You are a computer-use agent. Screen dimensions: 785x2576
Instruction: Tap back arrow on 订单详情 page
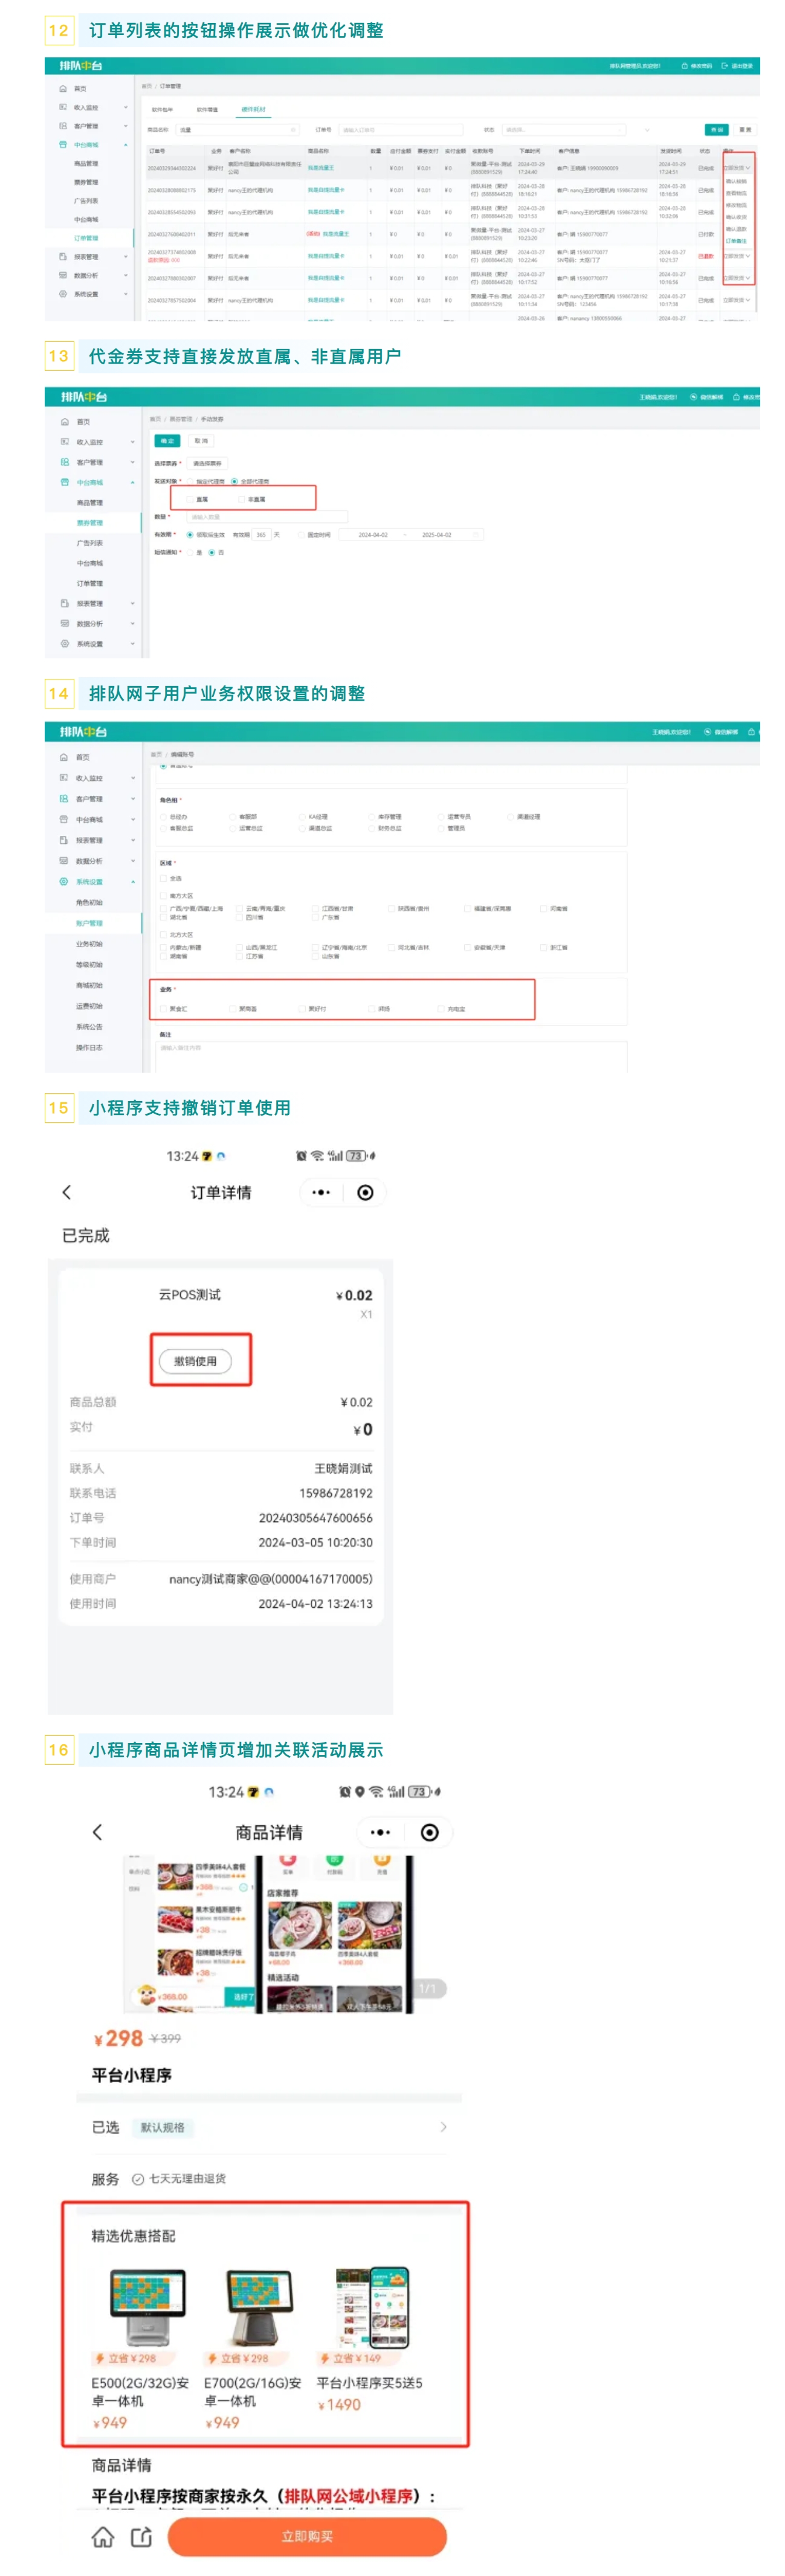point(67,1192)
